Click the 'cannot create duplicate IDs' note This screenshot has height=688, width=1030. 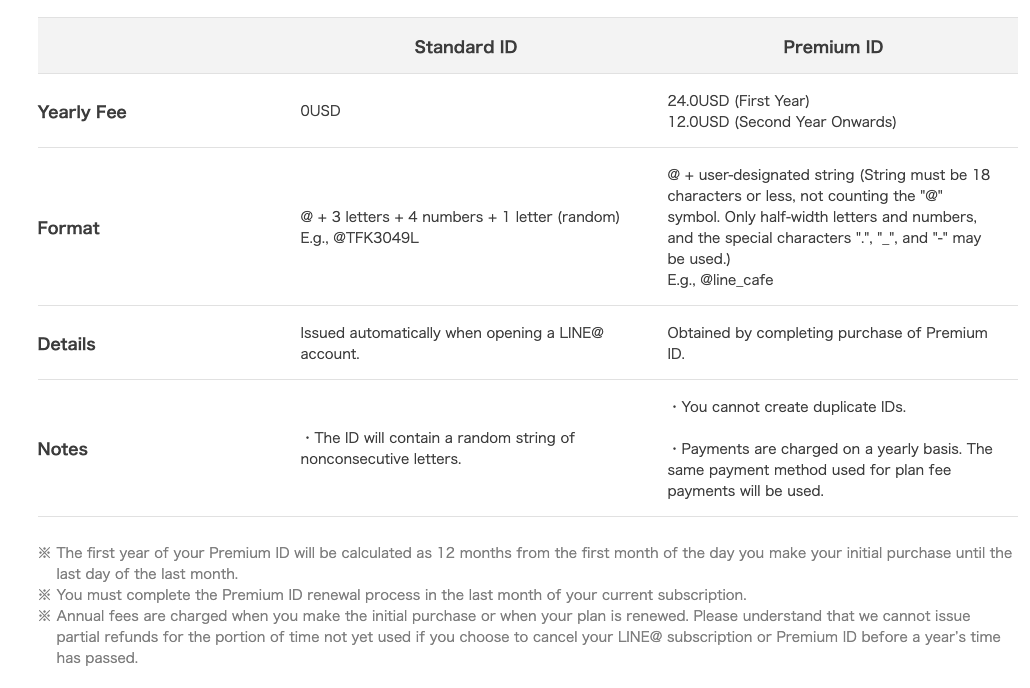(787, 407)
